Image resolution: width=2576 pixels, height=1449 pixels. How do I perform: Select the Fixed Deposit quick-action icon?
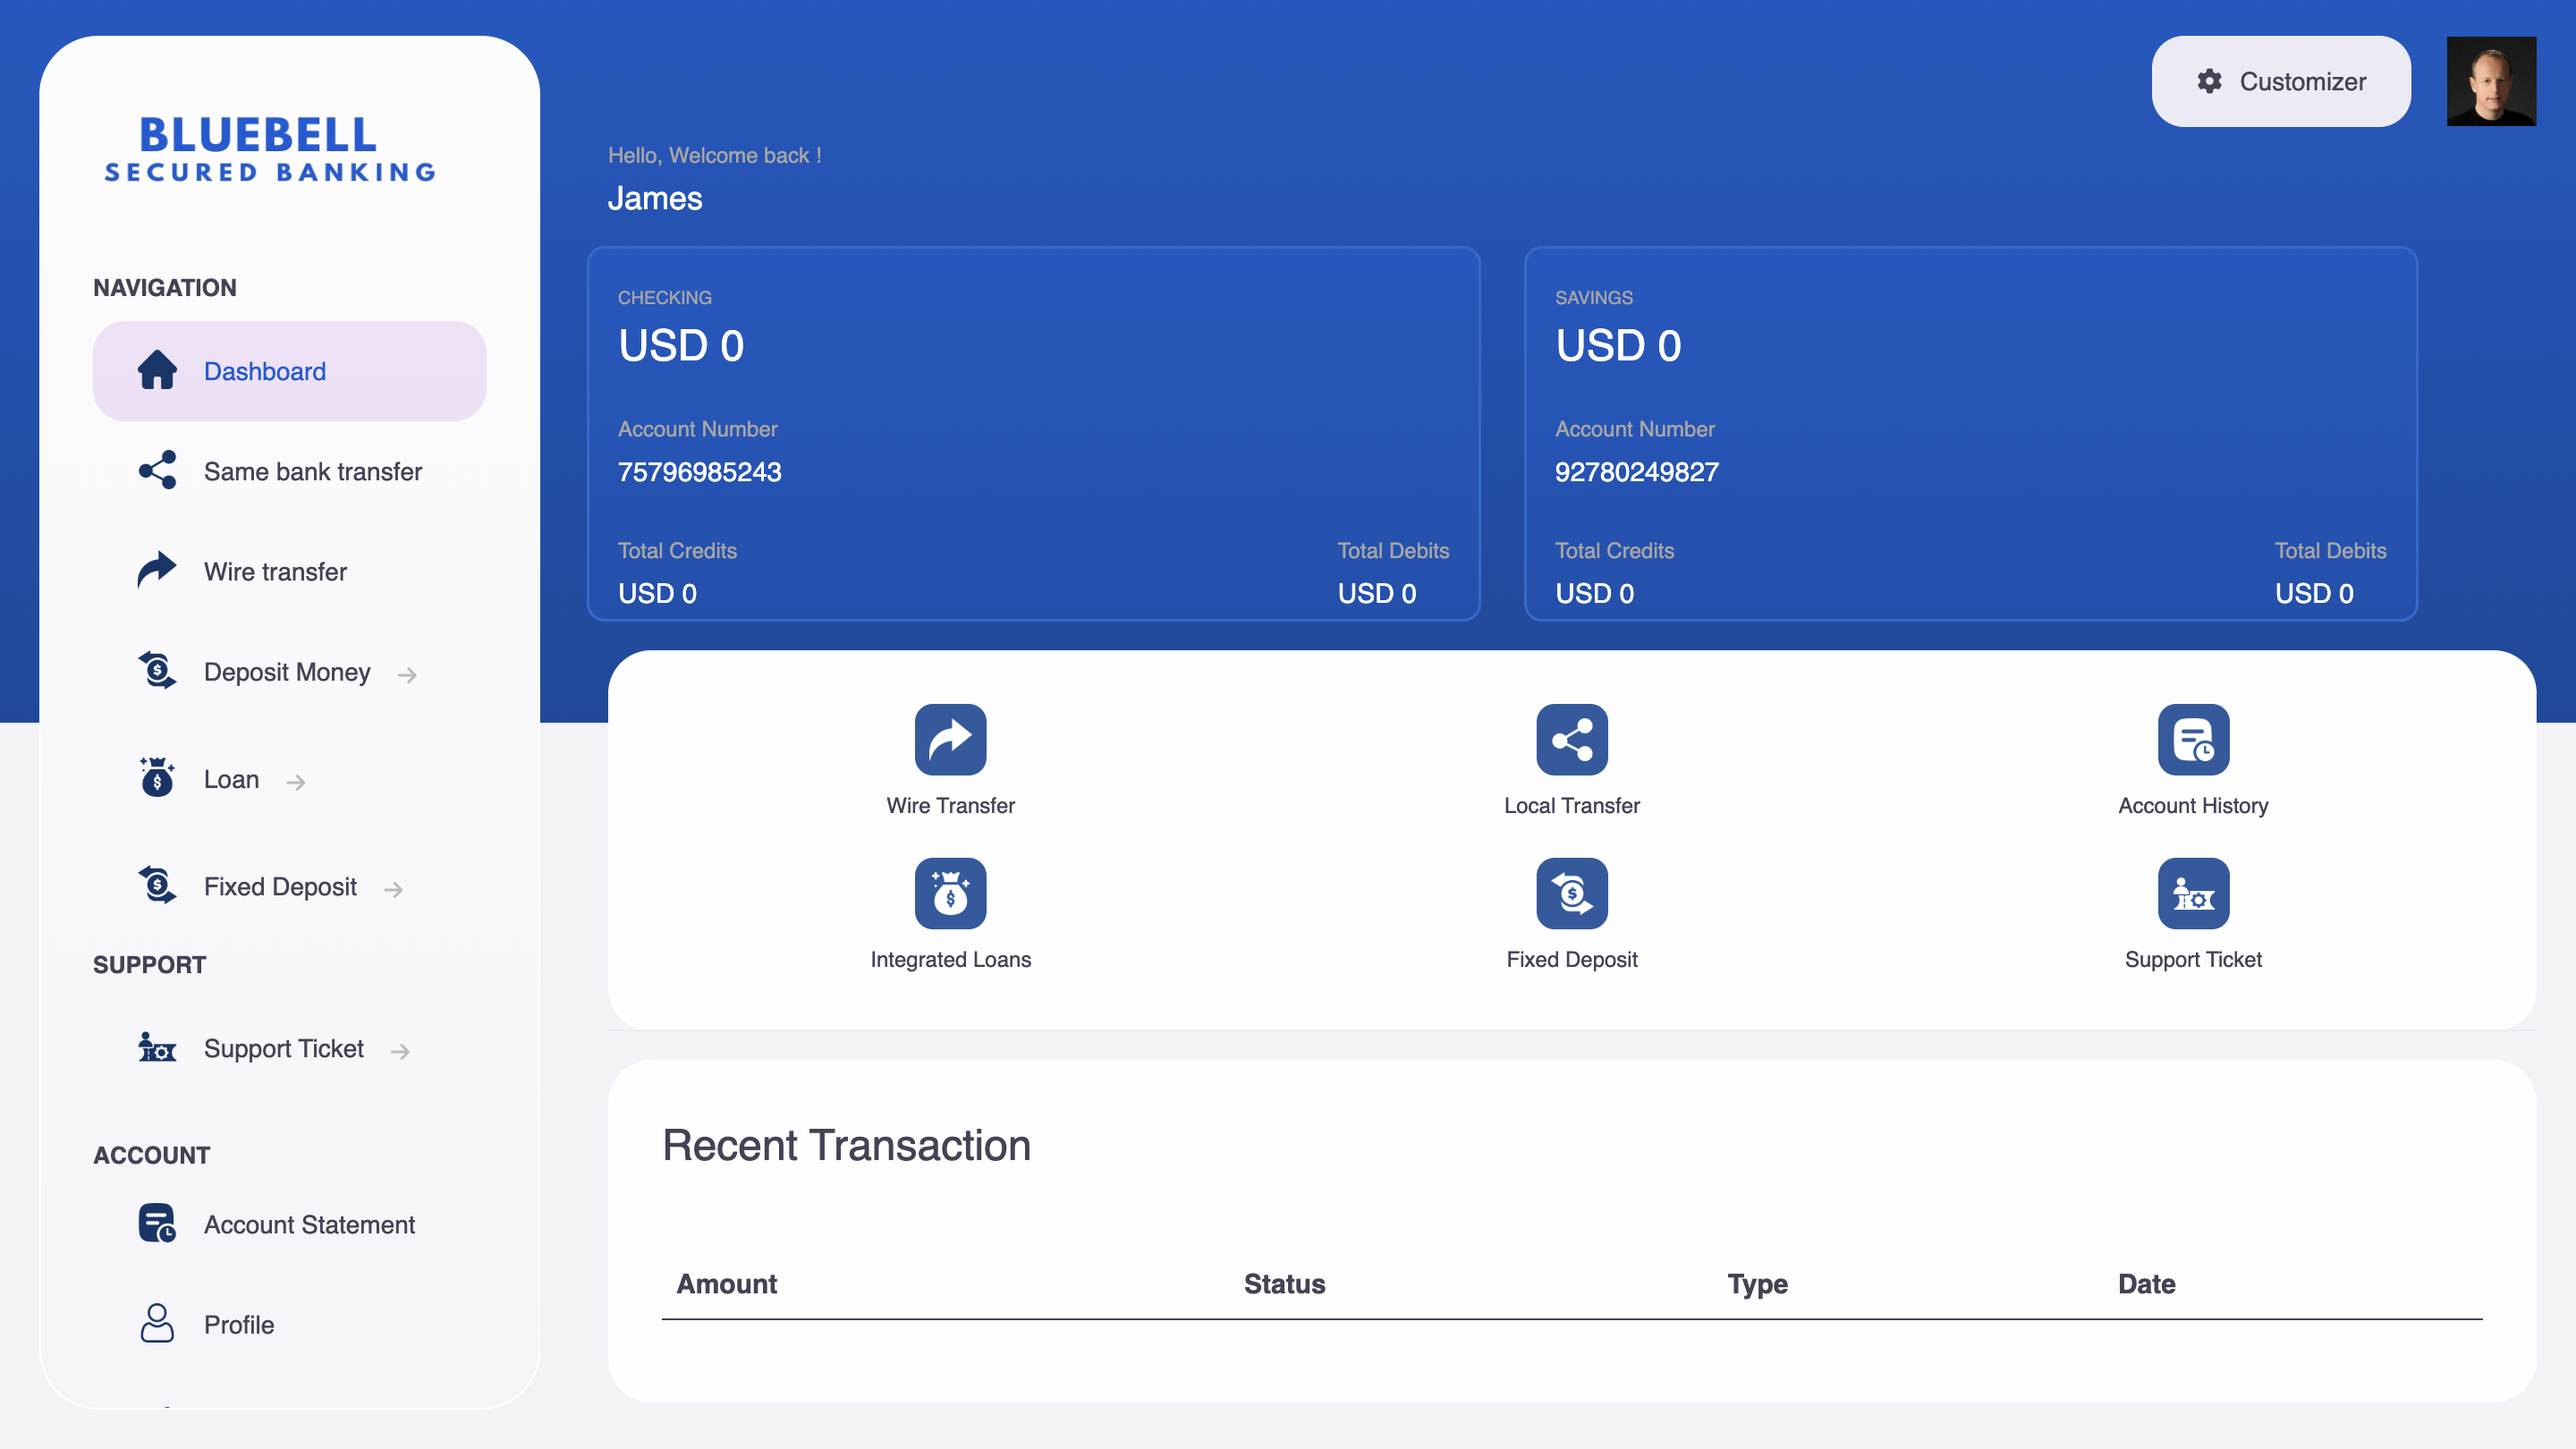[1571, 893]
